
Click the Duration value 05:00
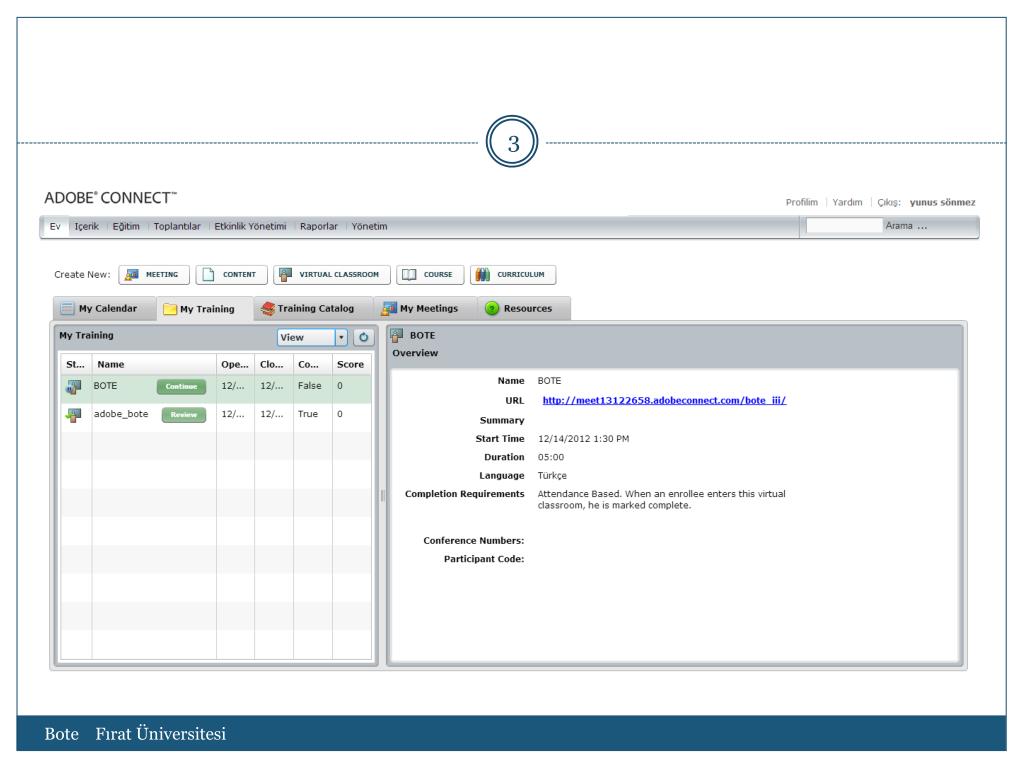[x=551, y=457]
